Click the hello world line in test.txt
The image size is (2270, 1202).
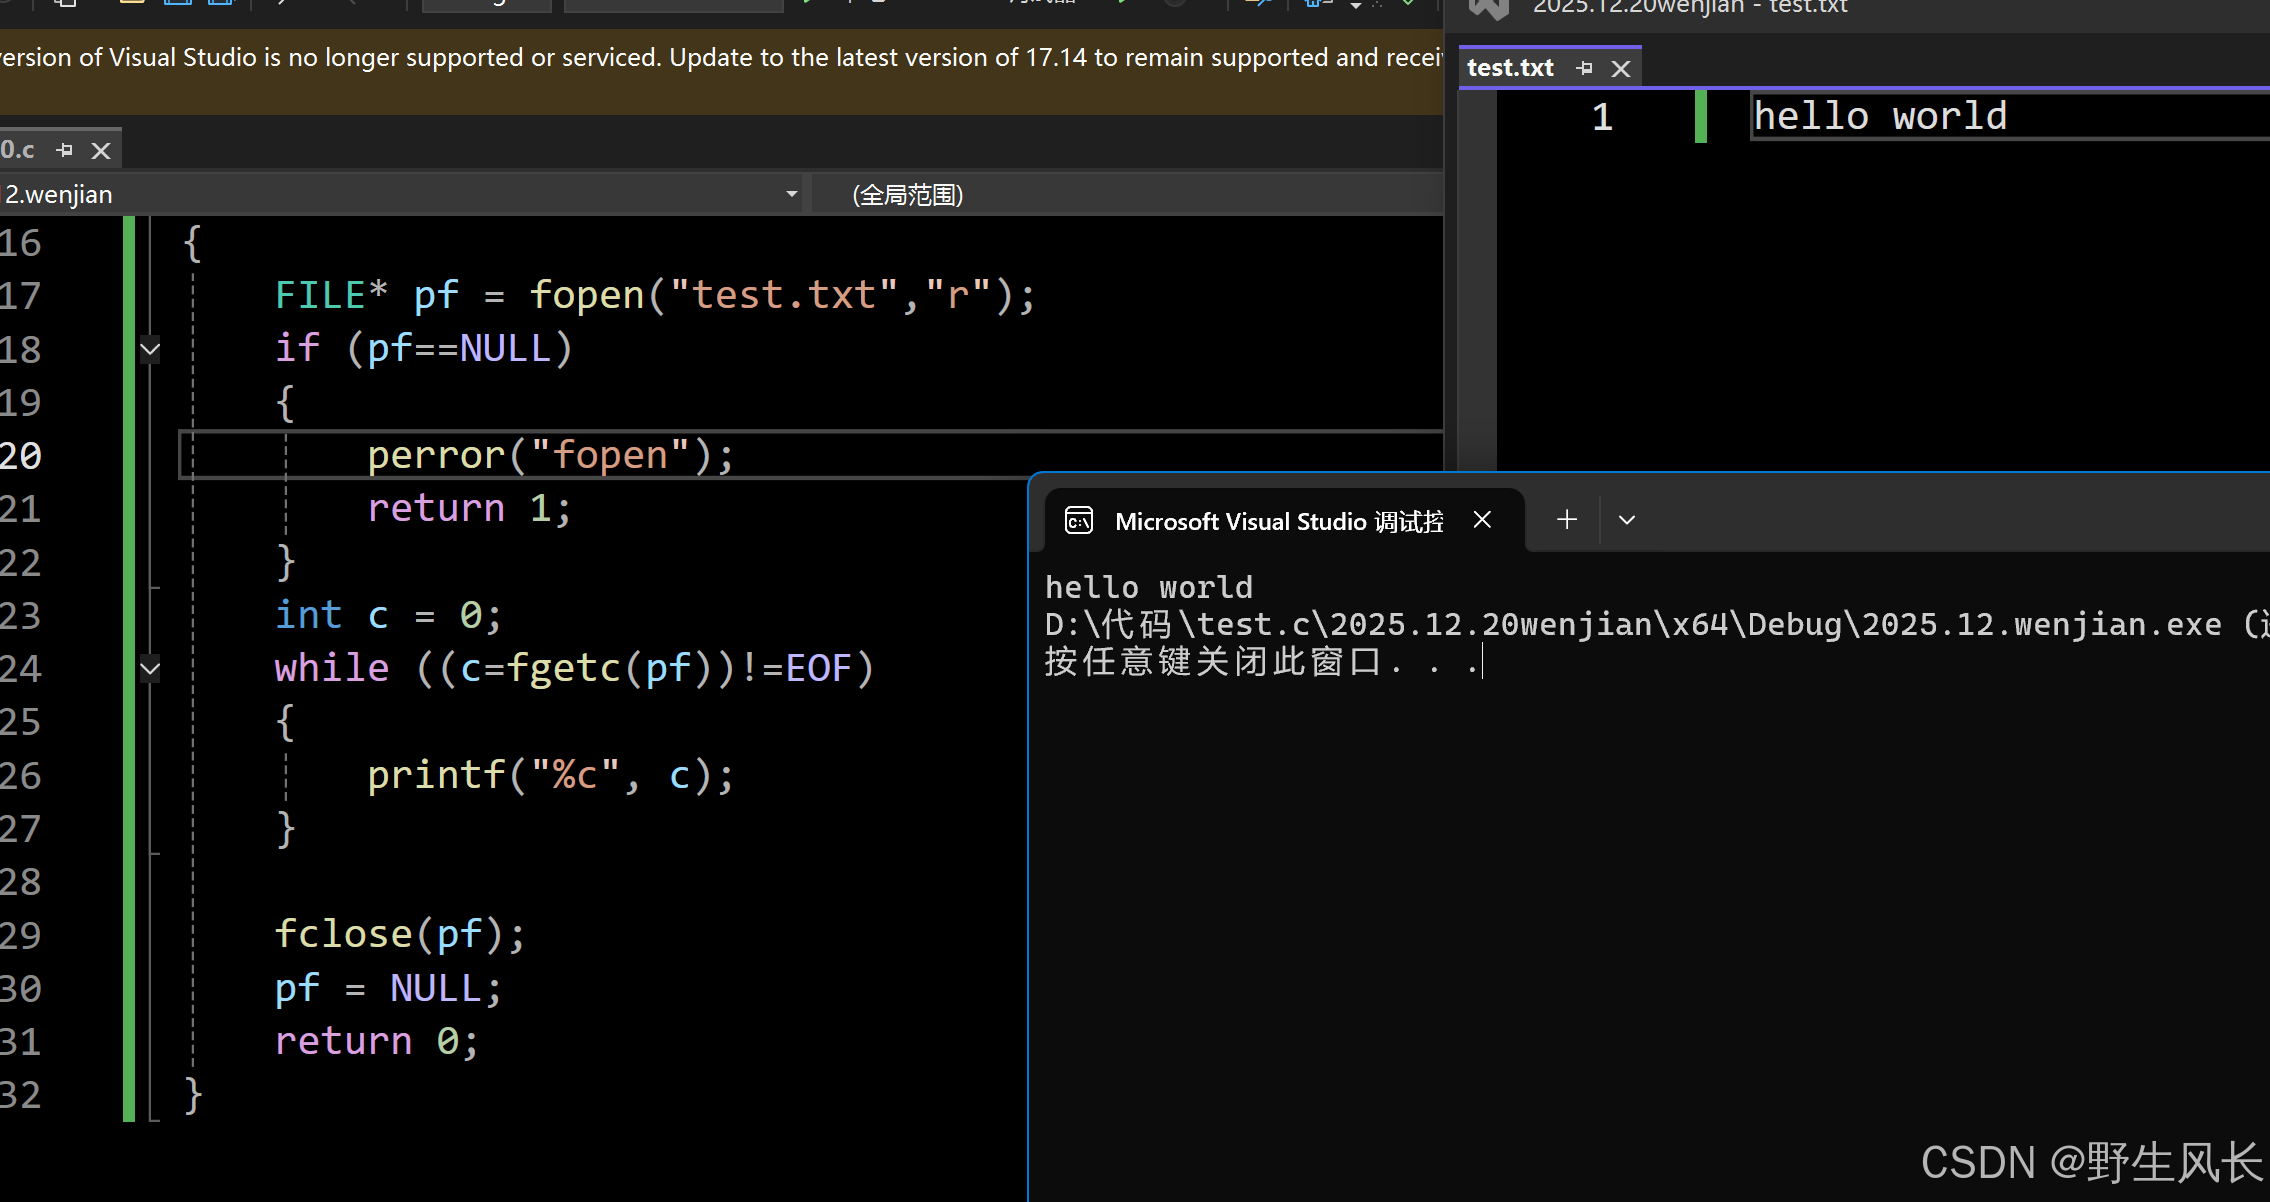click(1880, 117)
